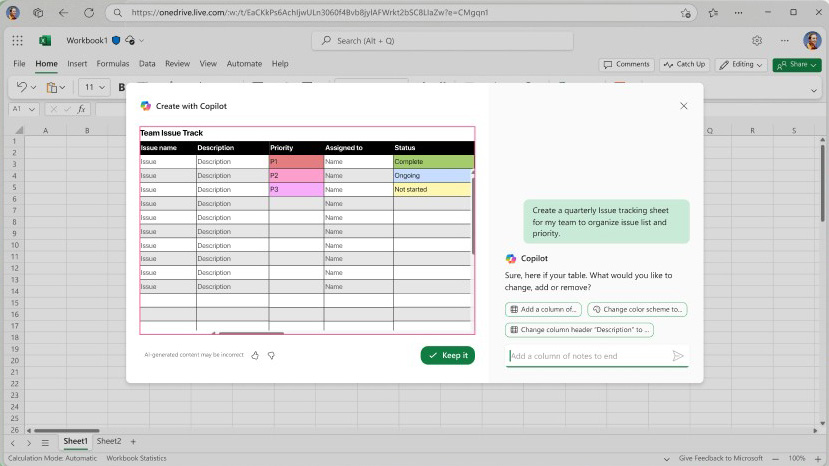The height and width of the screenshot is (466, 829).
Task: Open the all sheets list icon
Action: pyautogui.click(x=45, y=443)
